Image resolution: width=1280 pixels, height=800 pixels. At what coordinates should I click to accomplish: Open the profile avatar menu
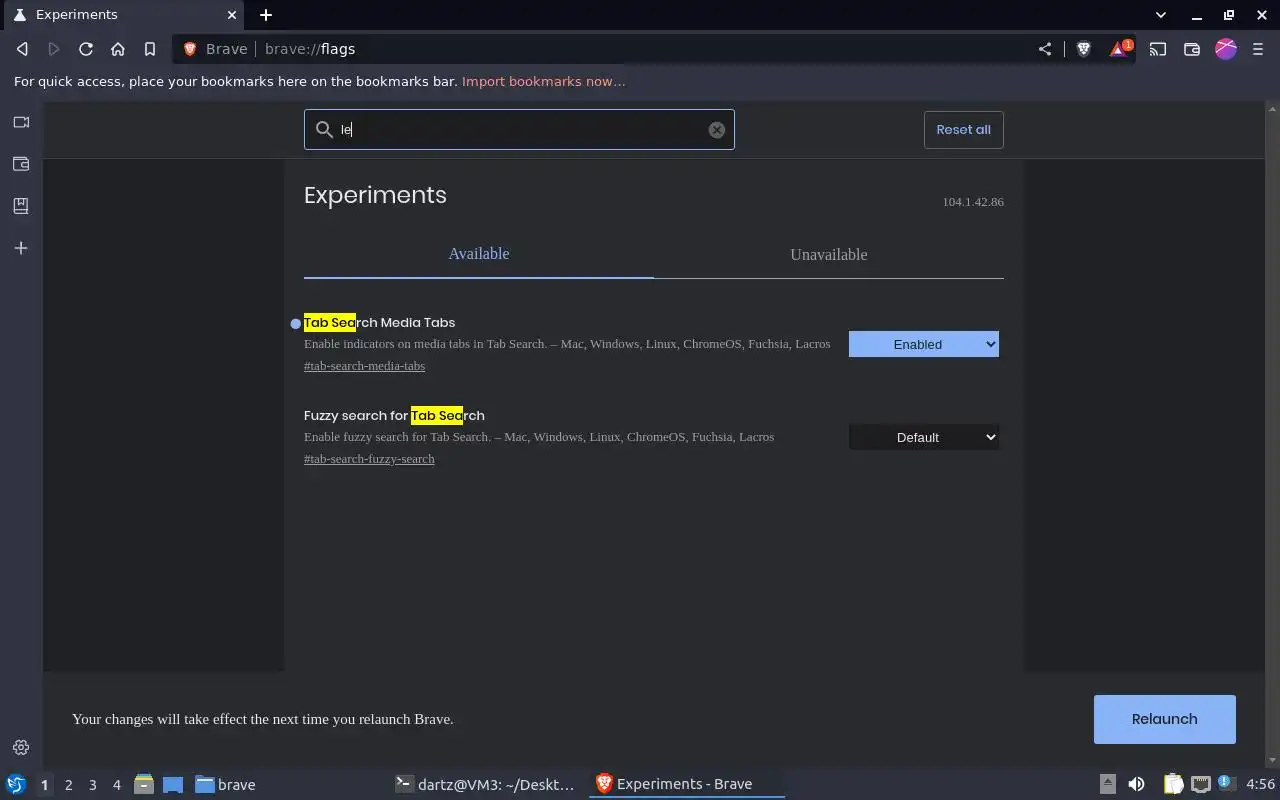pyautogui.click(x=1226, y=49)
